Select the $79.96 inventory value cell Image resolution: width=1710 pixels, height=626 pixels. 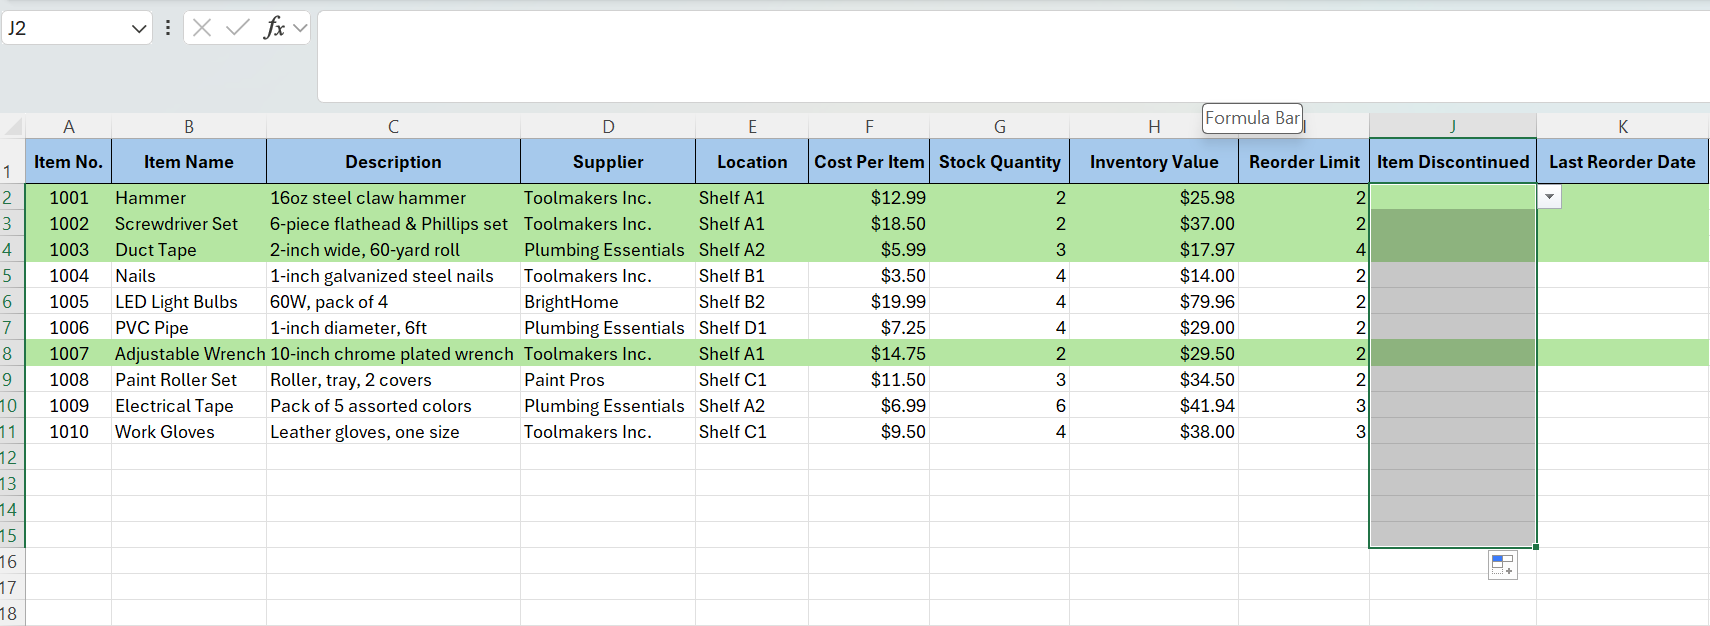(1153, 302)
